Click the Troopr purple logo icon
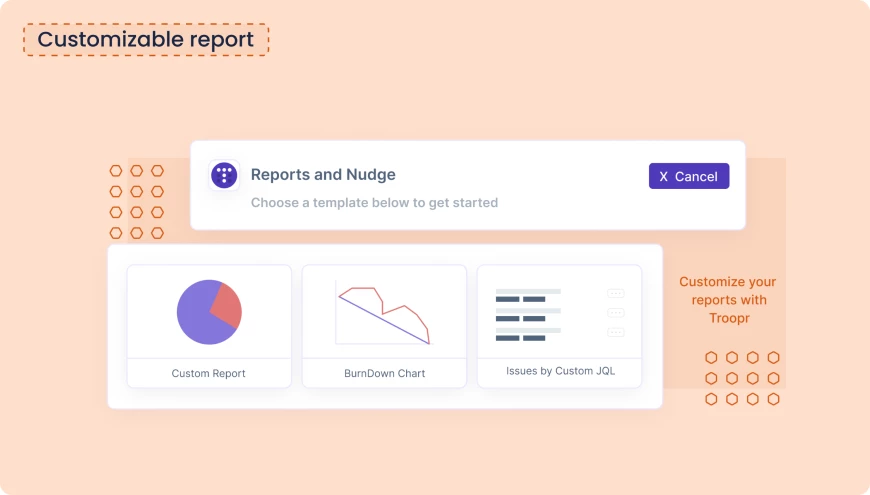The height and width of the screenshot is (495, 870). (x=224, y=175)
